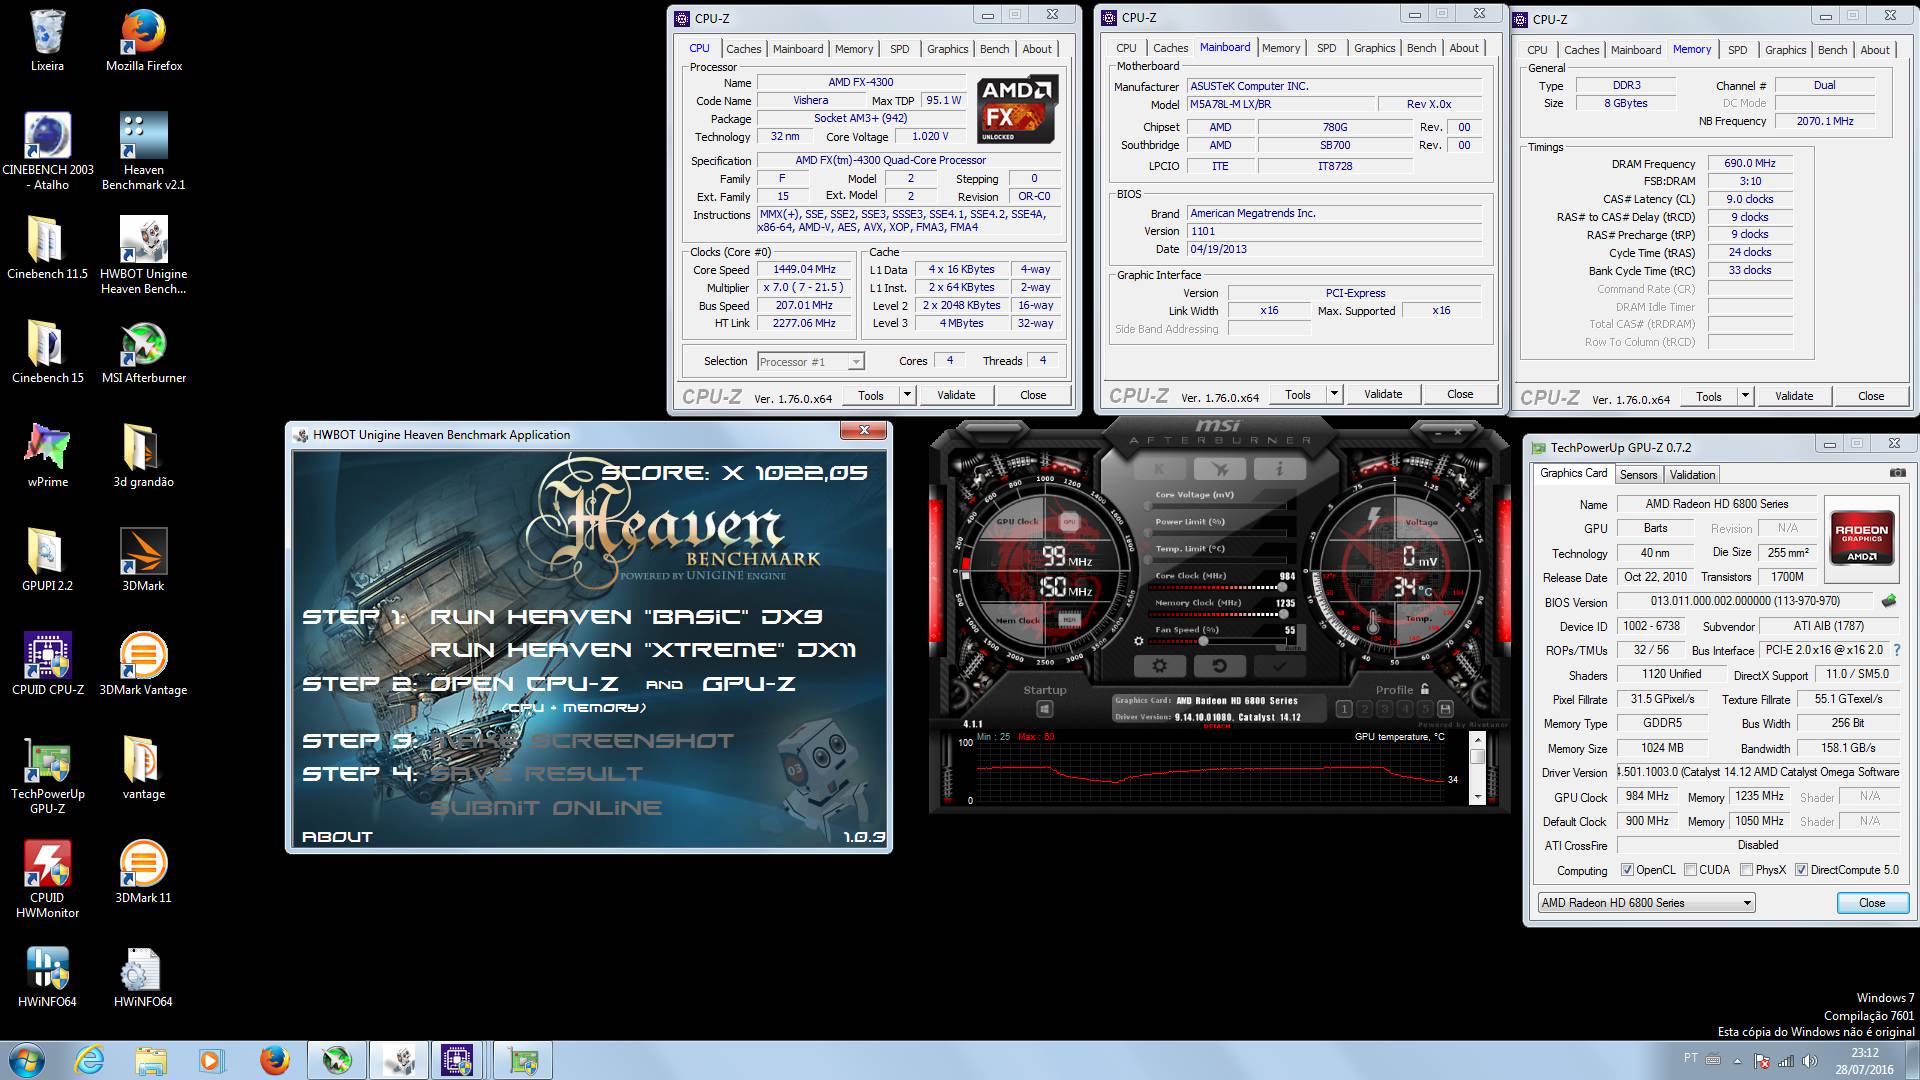Switch to the Validation tab in GPU-Z
The image size is (1920, 1080).
click(1692, 475)
